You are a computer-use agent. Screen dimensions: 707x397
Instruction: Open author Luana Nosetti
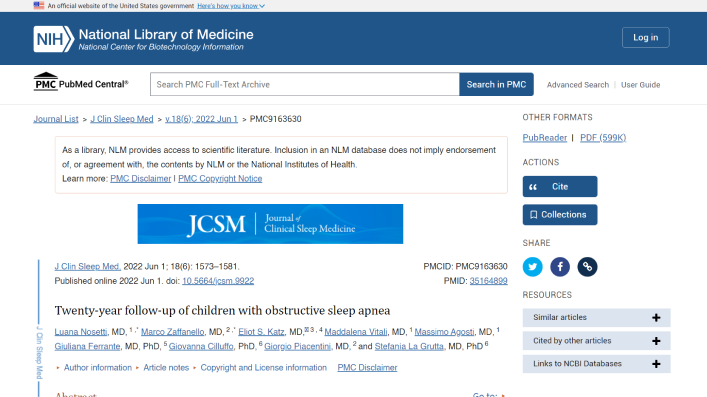point(81,332)
